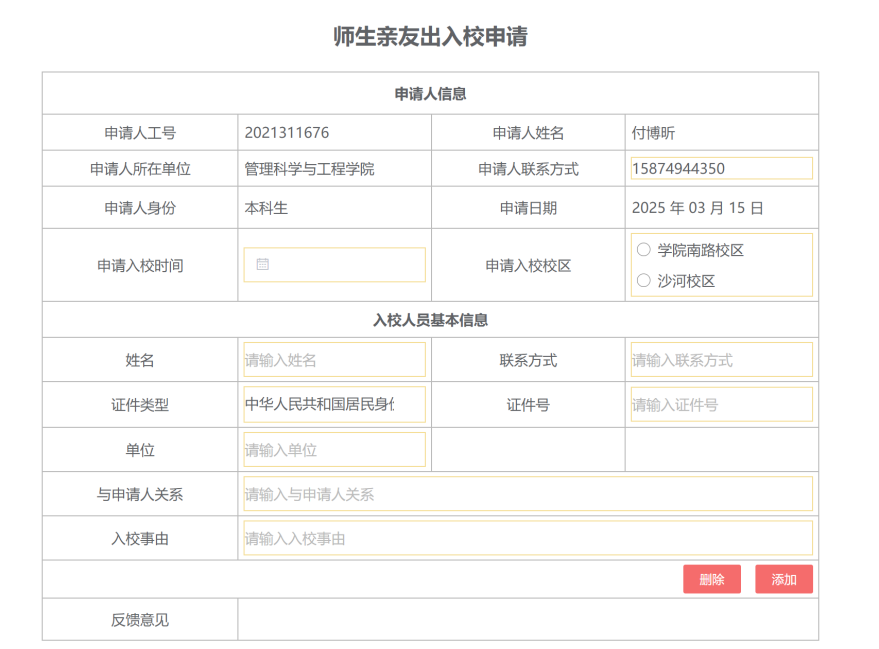Click the empty 反馈意见 content cell

pos(527,620)
